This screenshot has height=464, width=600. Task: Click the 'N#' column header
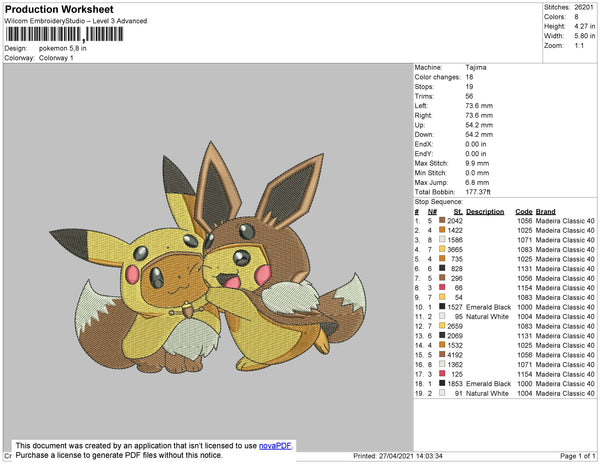[432, 212]
